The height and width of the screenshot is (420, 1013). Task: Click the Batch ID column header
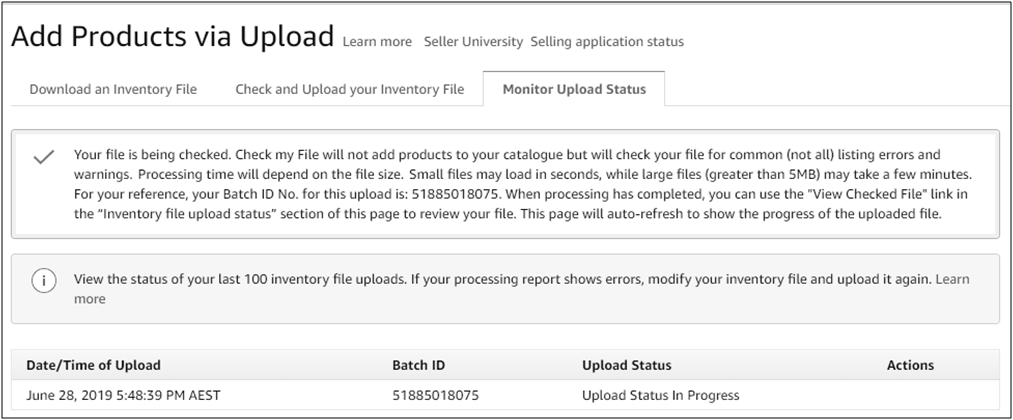[418, 365]
